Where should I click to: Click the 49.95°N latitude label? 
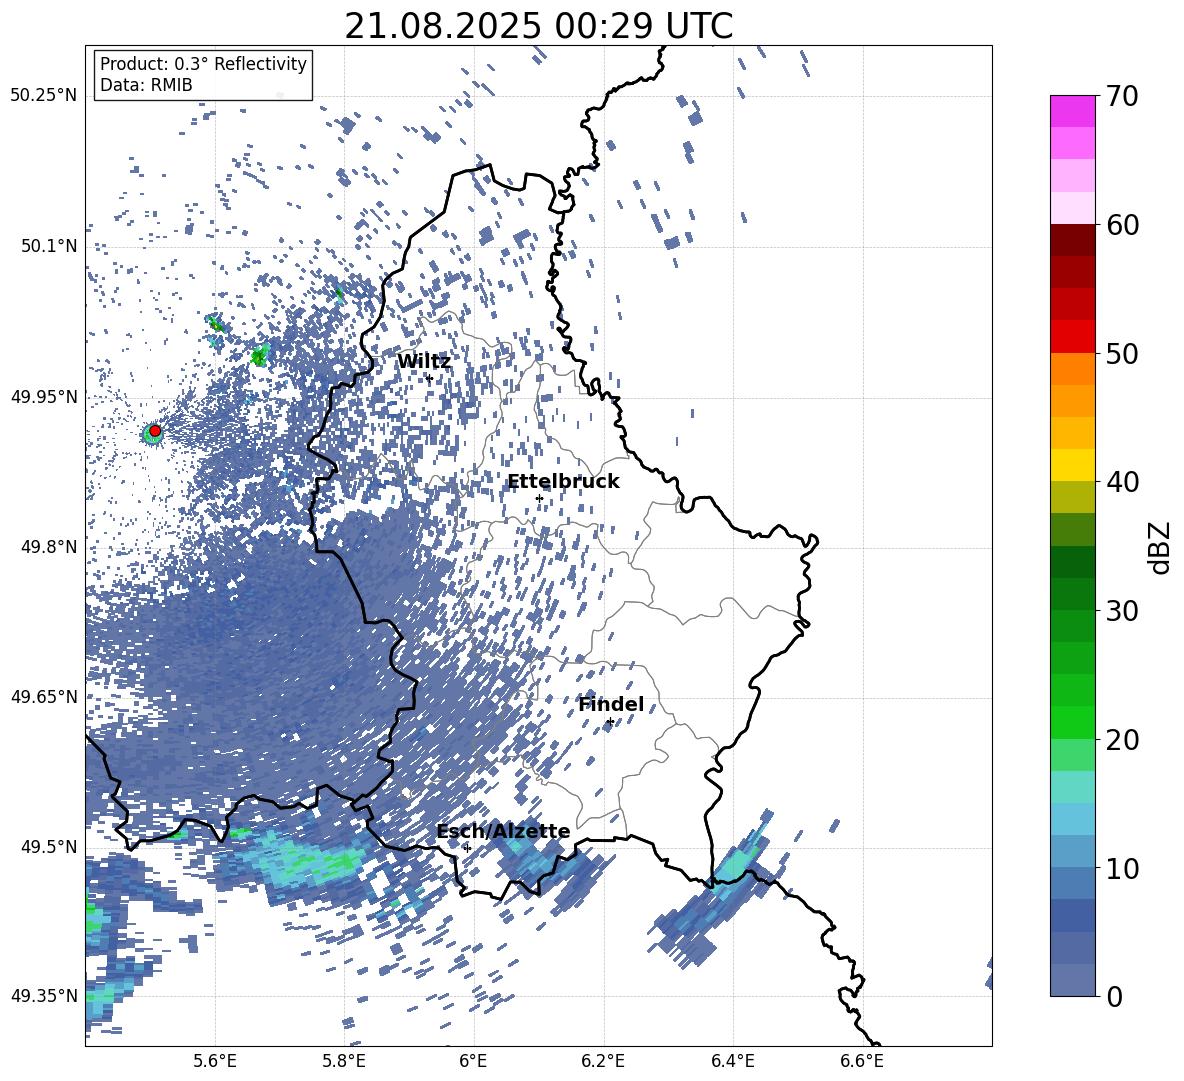[x=44, y=396]
